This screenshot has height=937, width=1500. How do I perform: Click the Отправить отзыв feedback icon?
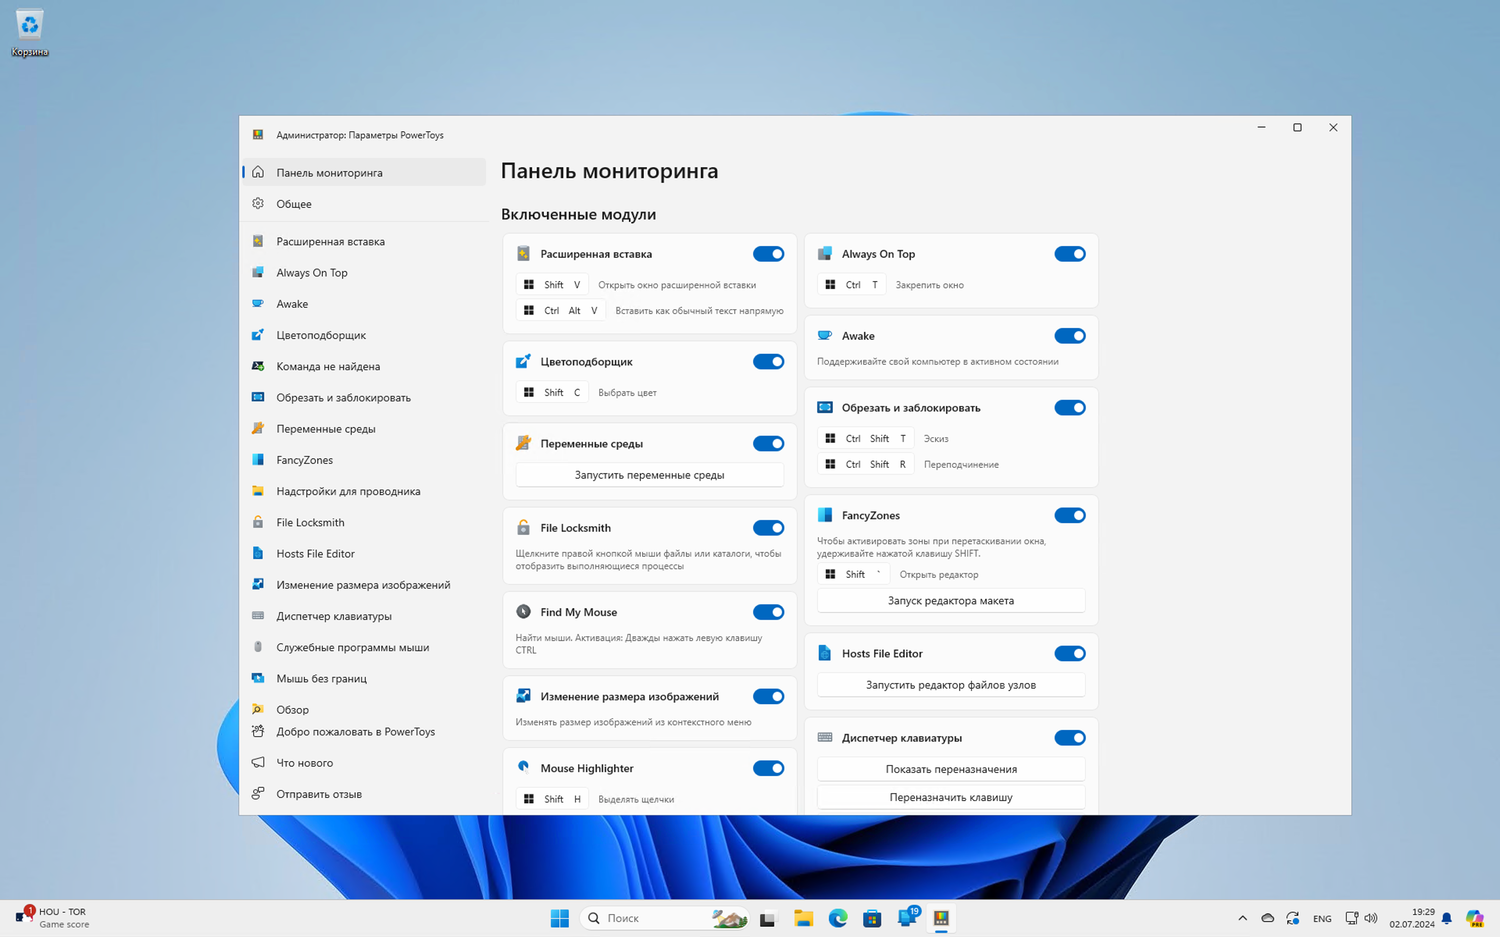pyautogui.click(x=258, y=793)
